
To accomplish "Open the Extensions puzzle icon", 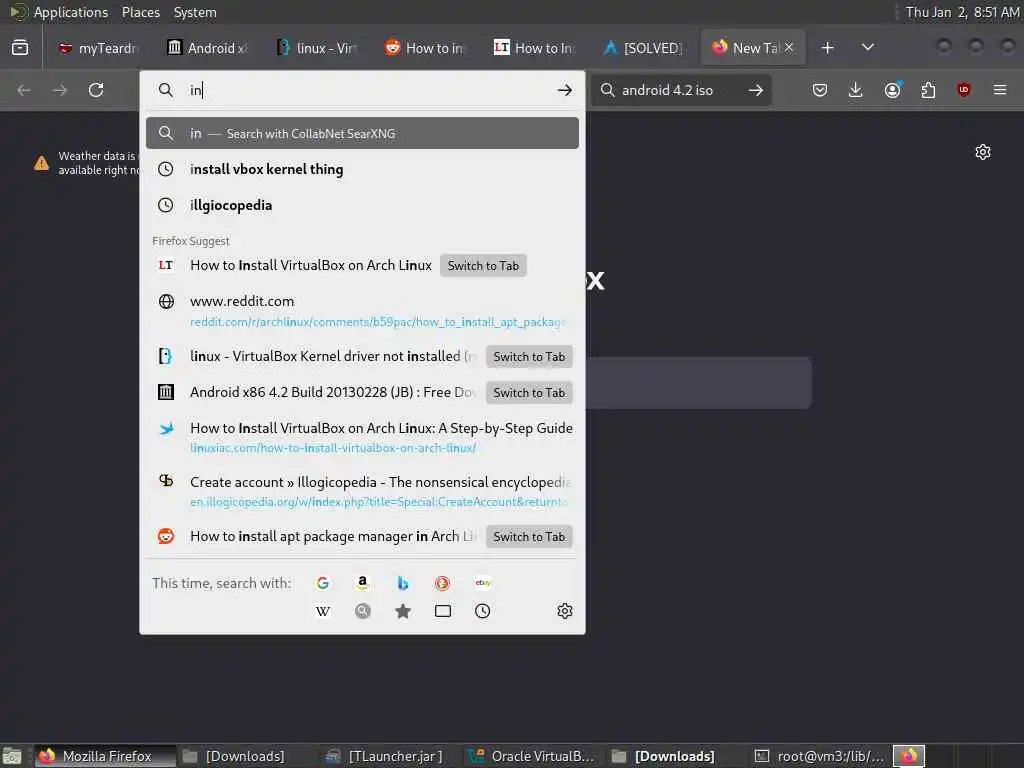I will coord(928,90).
